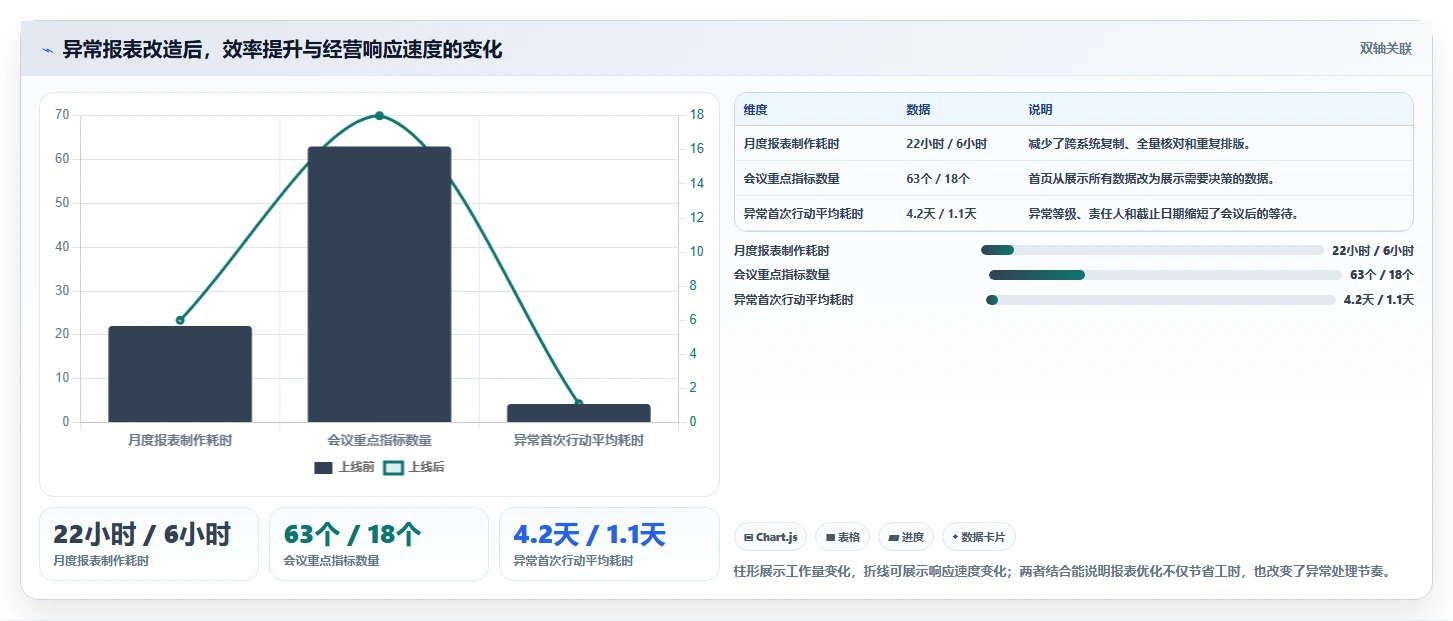Click right axis tick 18
Viewport: 1453px width, 621px height.
[697, 115]
